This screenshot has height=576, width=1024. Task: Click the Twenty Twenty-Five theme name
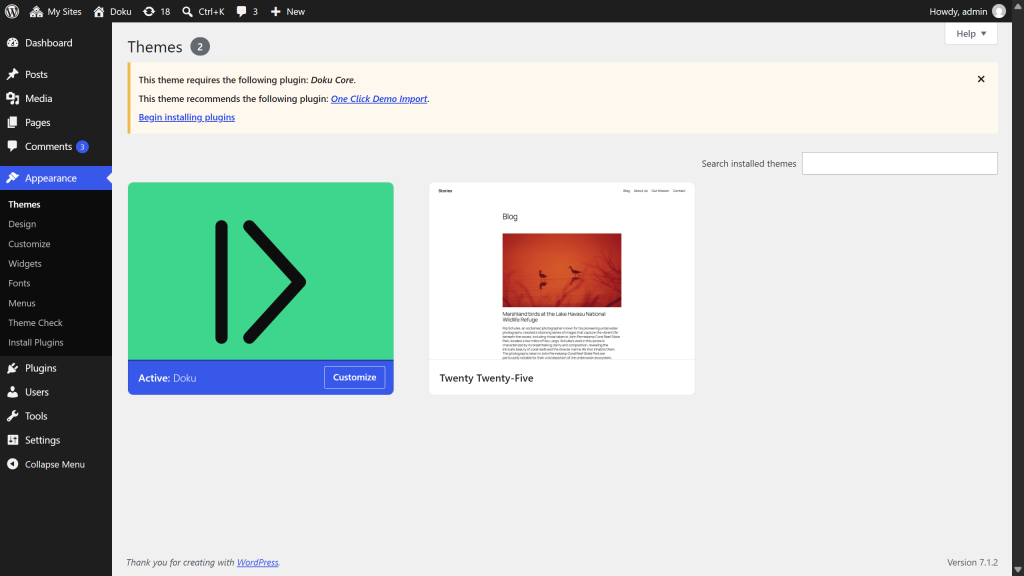click(x=487, y=377)
